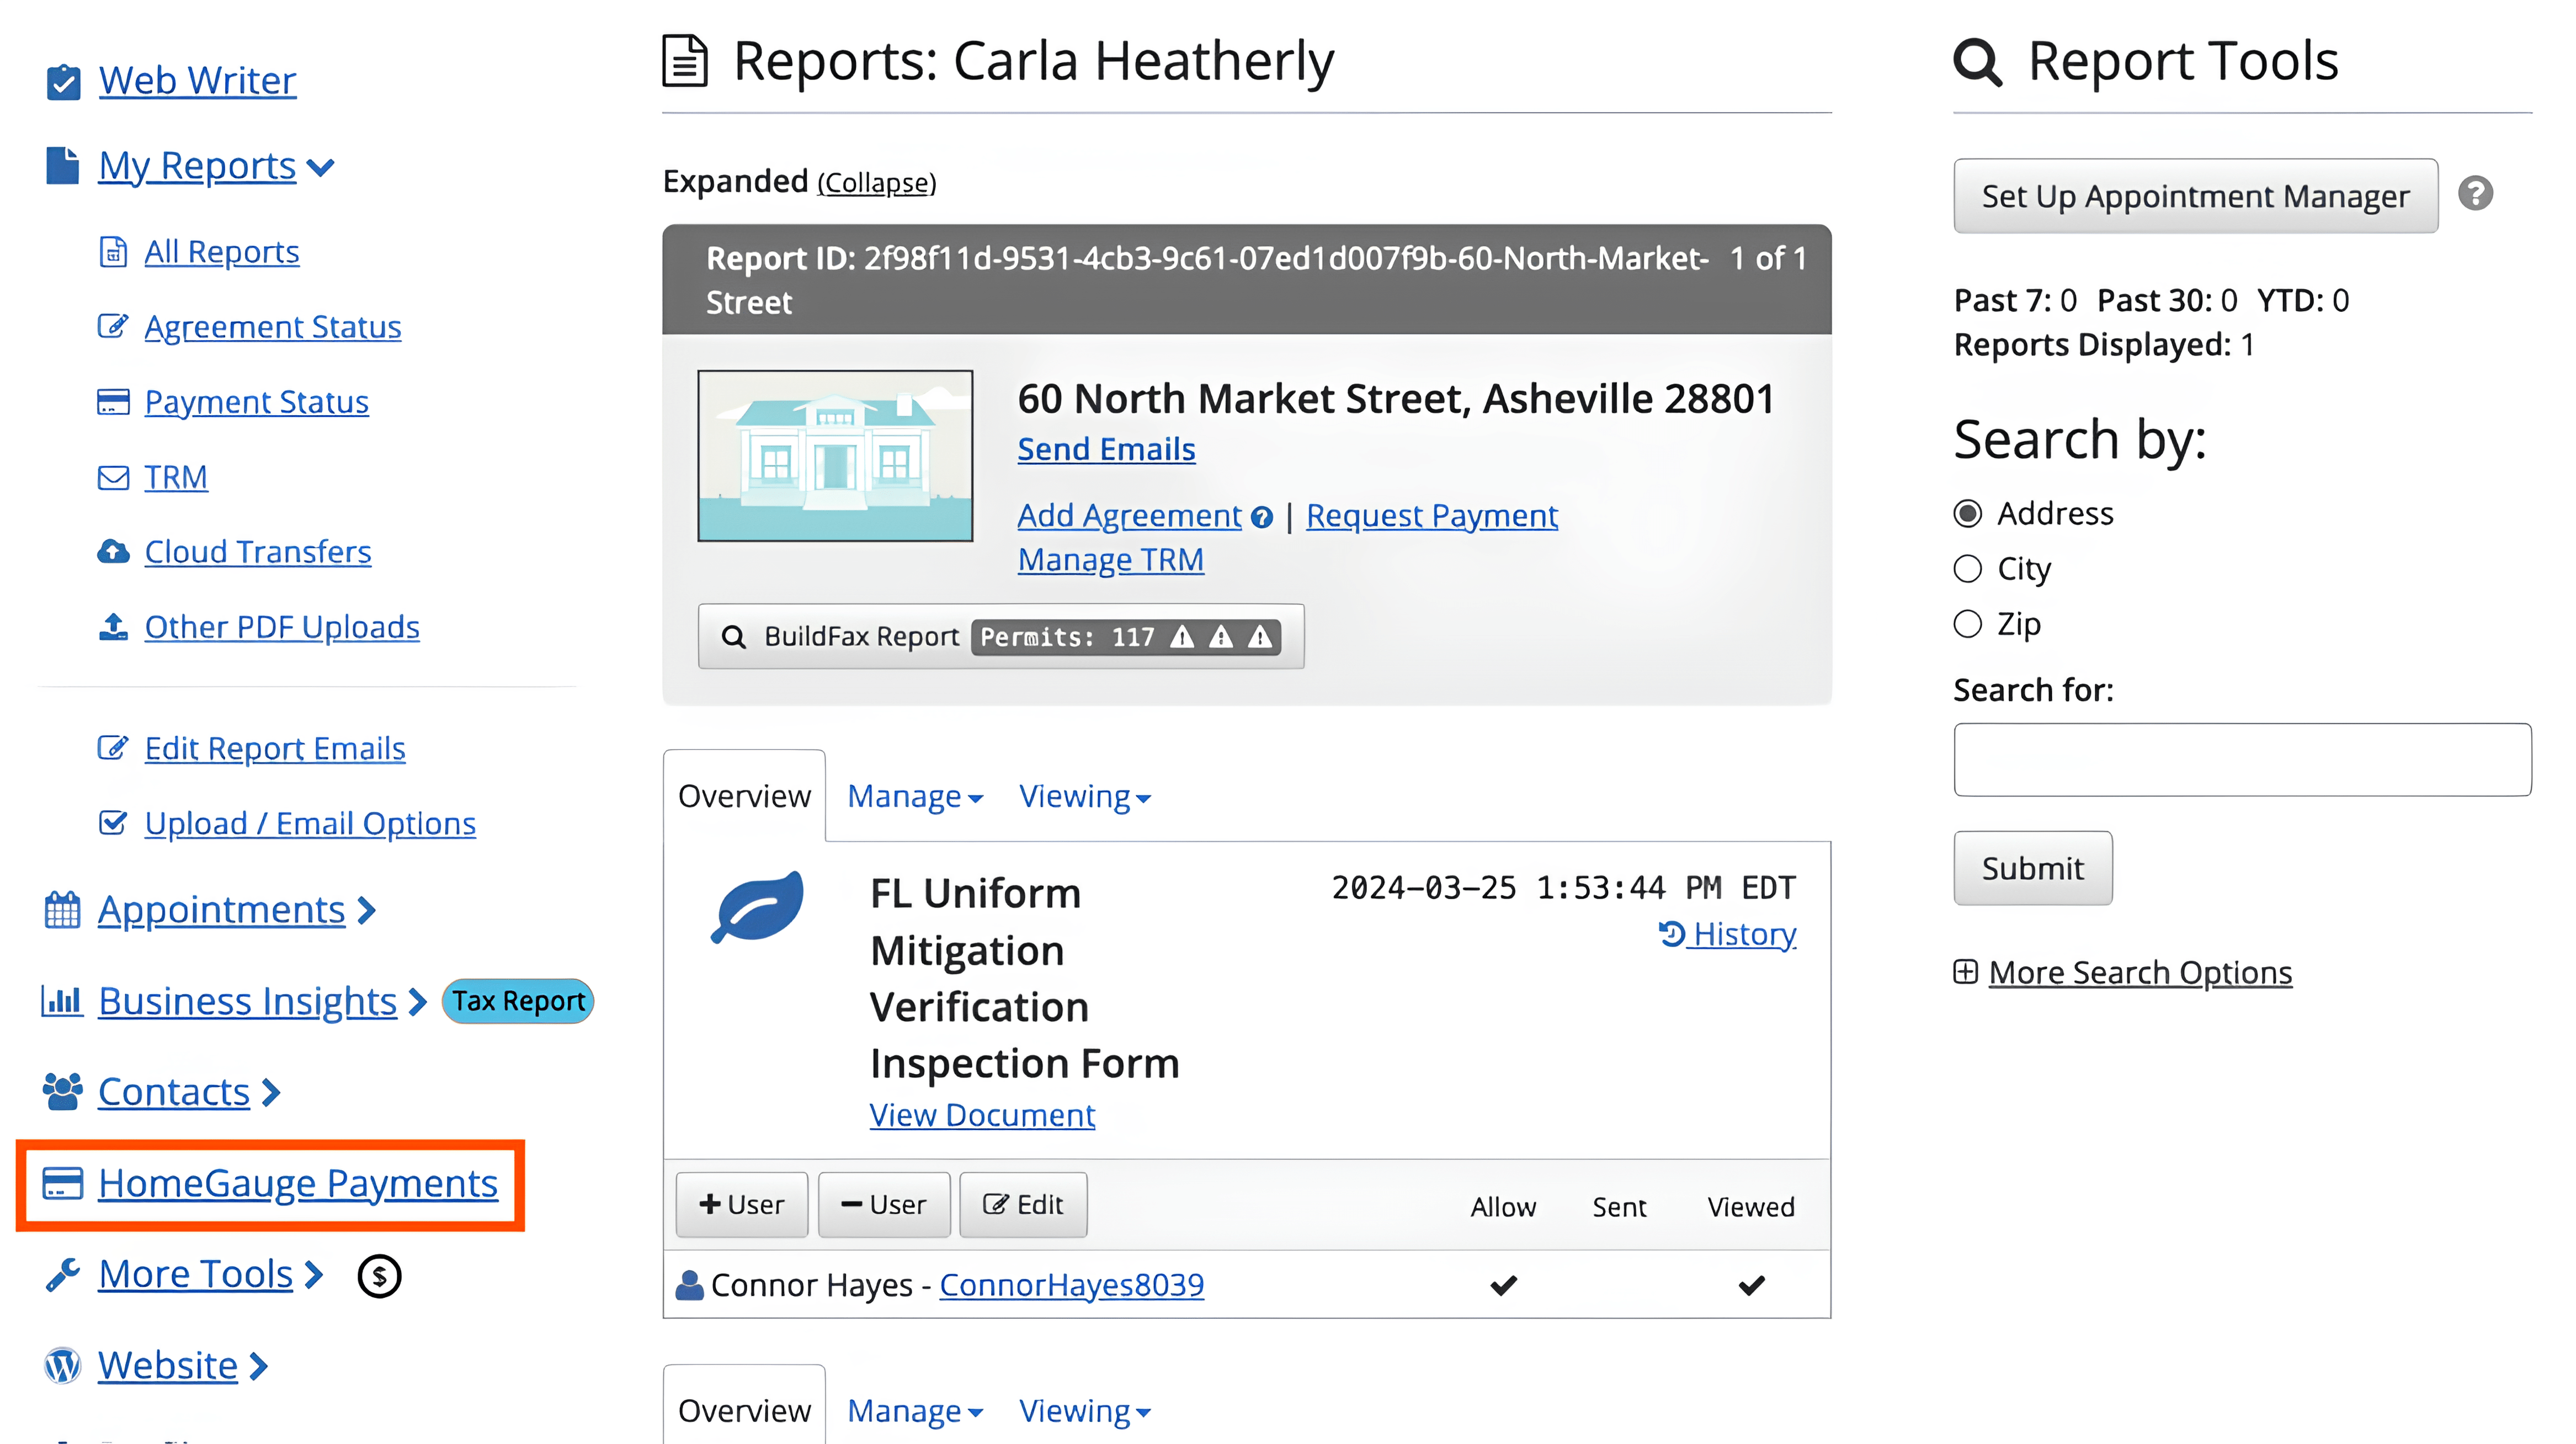The width and height of the screenshot is (2576, 1444).
Task: Click the Collapse link
Action: coord(876,183)
